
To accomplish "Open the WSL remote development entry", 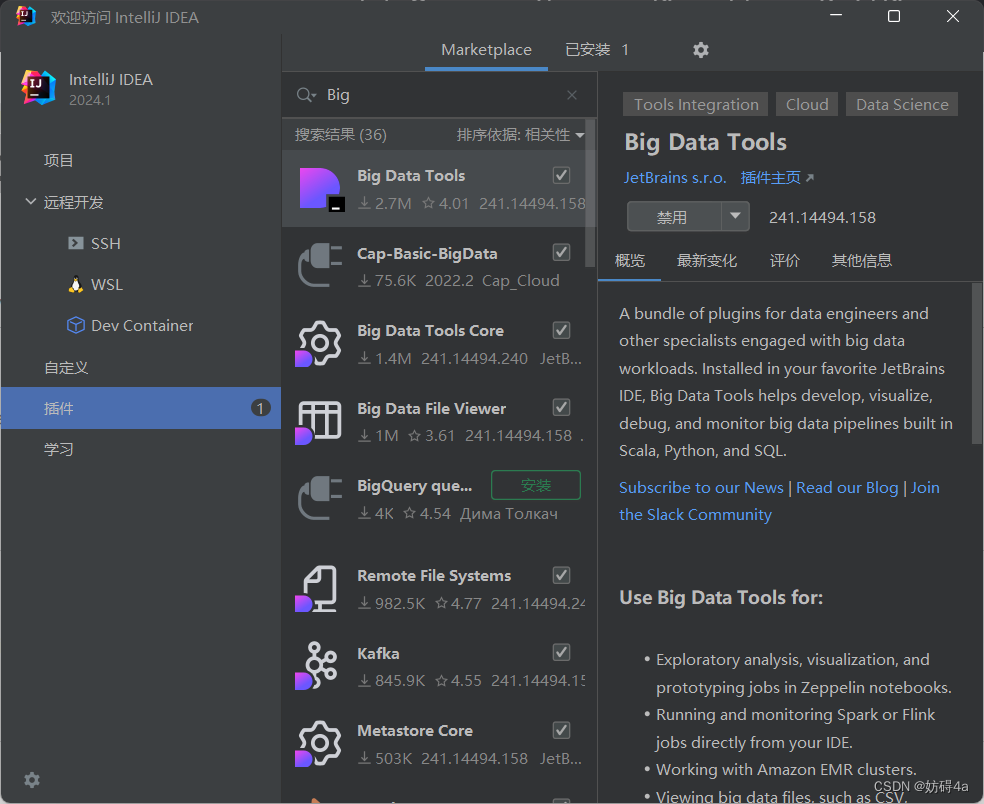I will coord(95,284).
